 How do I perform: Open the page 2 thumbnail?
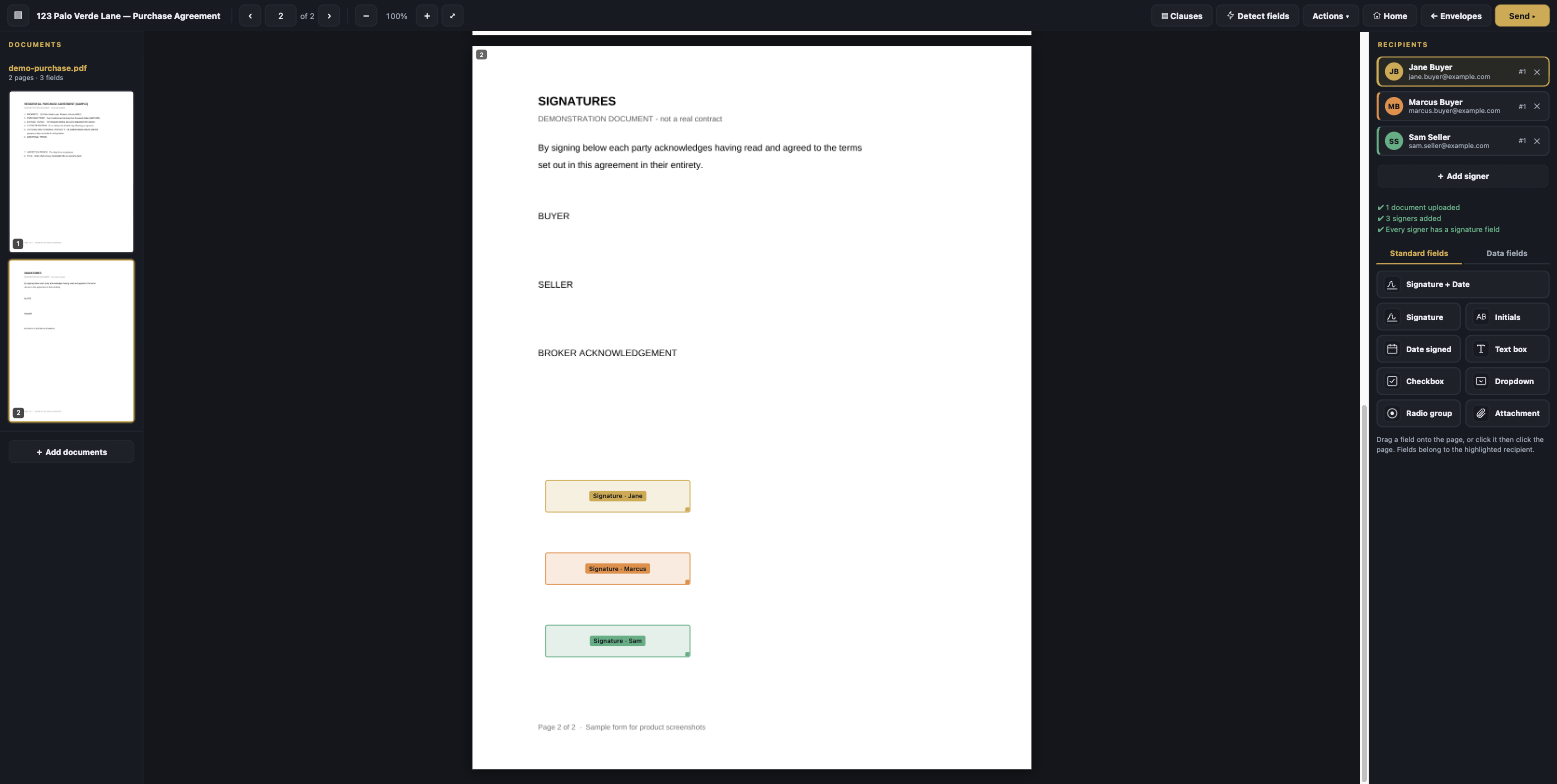coord(71,341)
